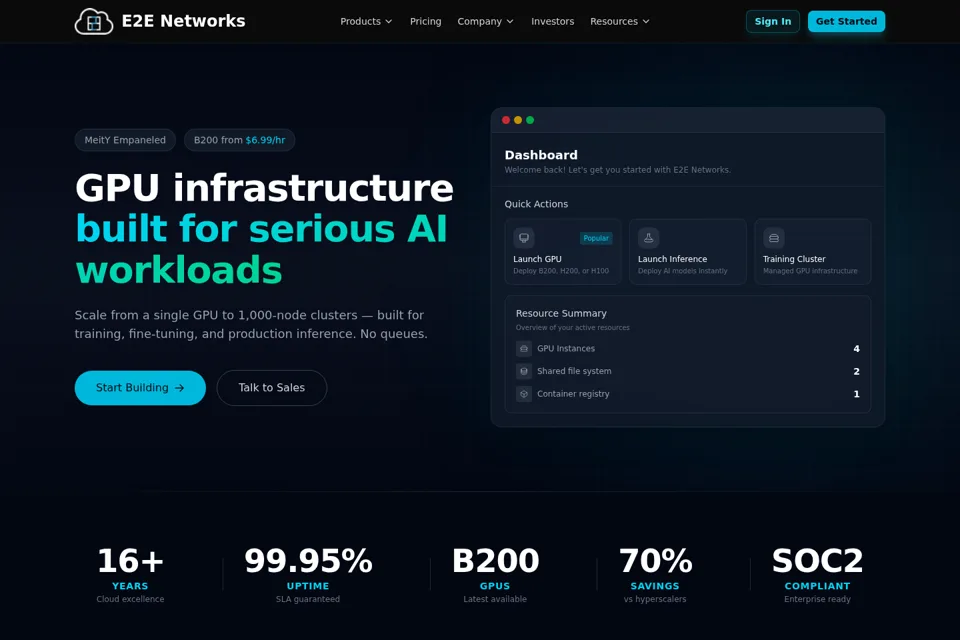
Task: Click the B200 from $6.99/hr badge
Action: point(239,140)
